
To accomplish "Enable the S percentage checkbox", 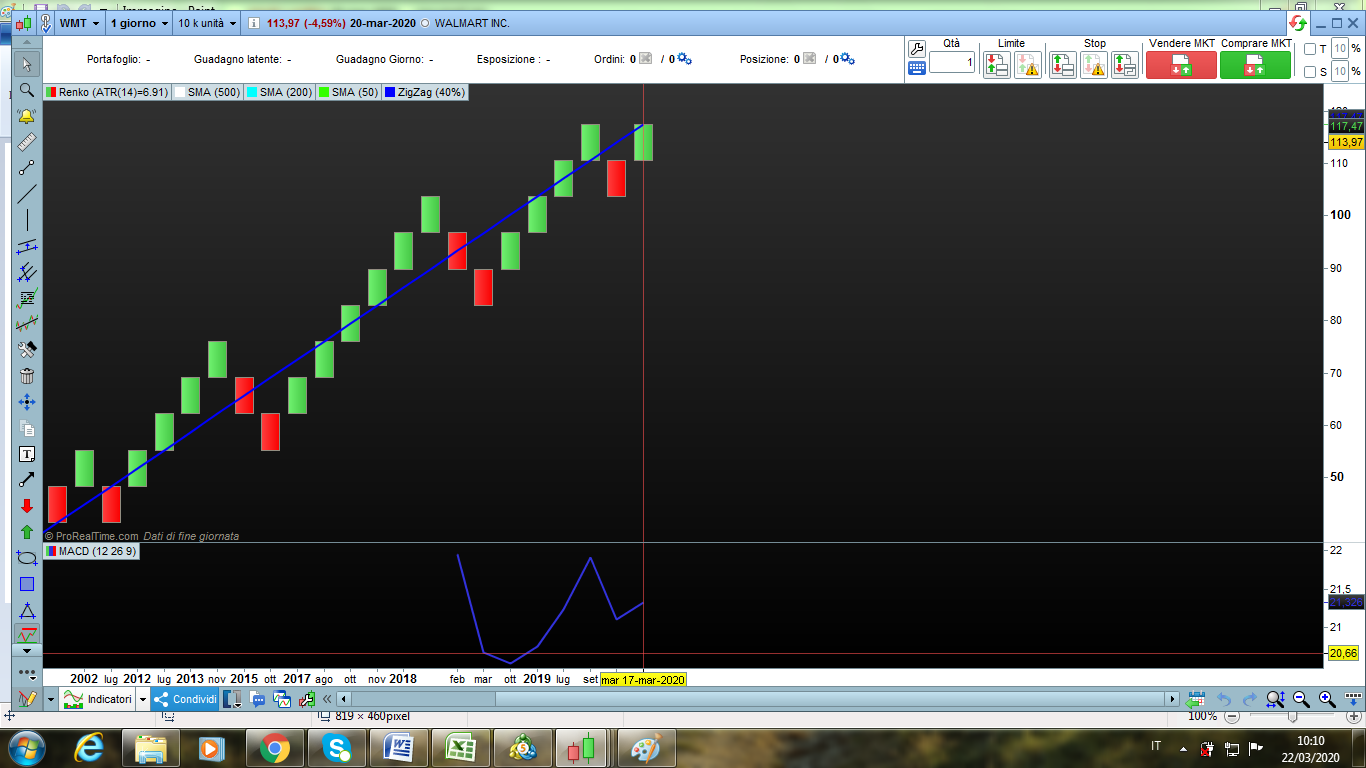I will (1311, 72).
